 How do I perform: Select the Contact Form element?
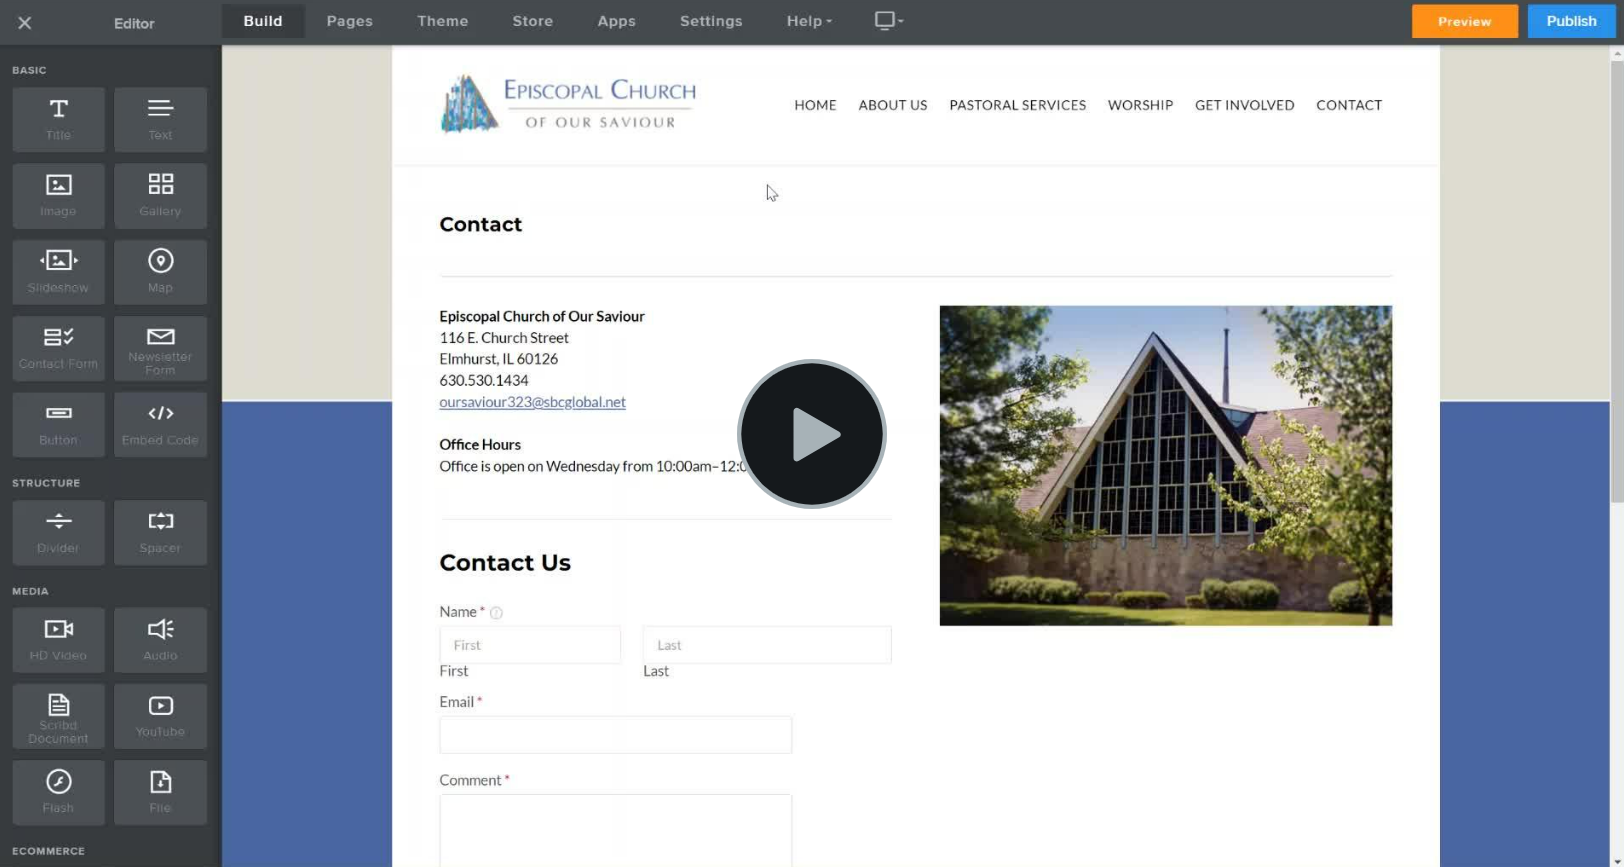click(x=58, y=348)
